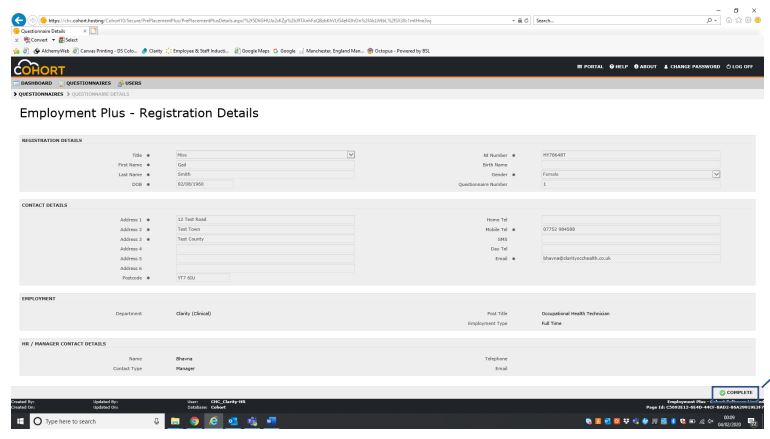The height and width of the screenshot is (439, 770).
Task: Open the Questionnaires menu item
Action: pyautogui.click(x=85, y=83)
